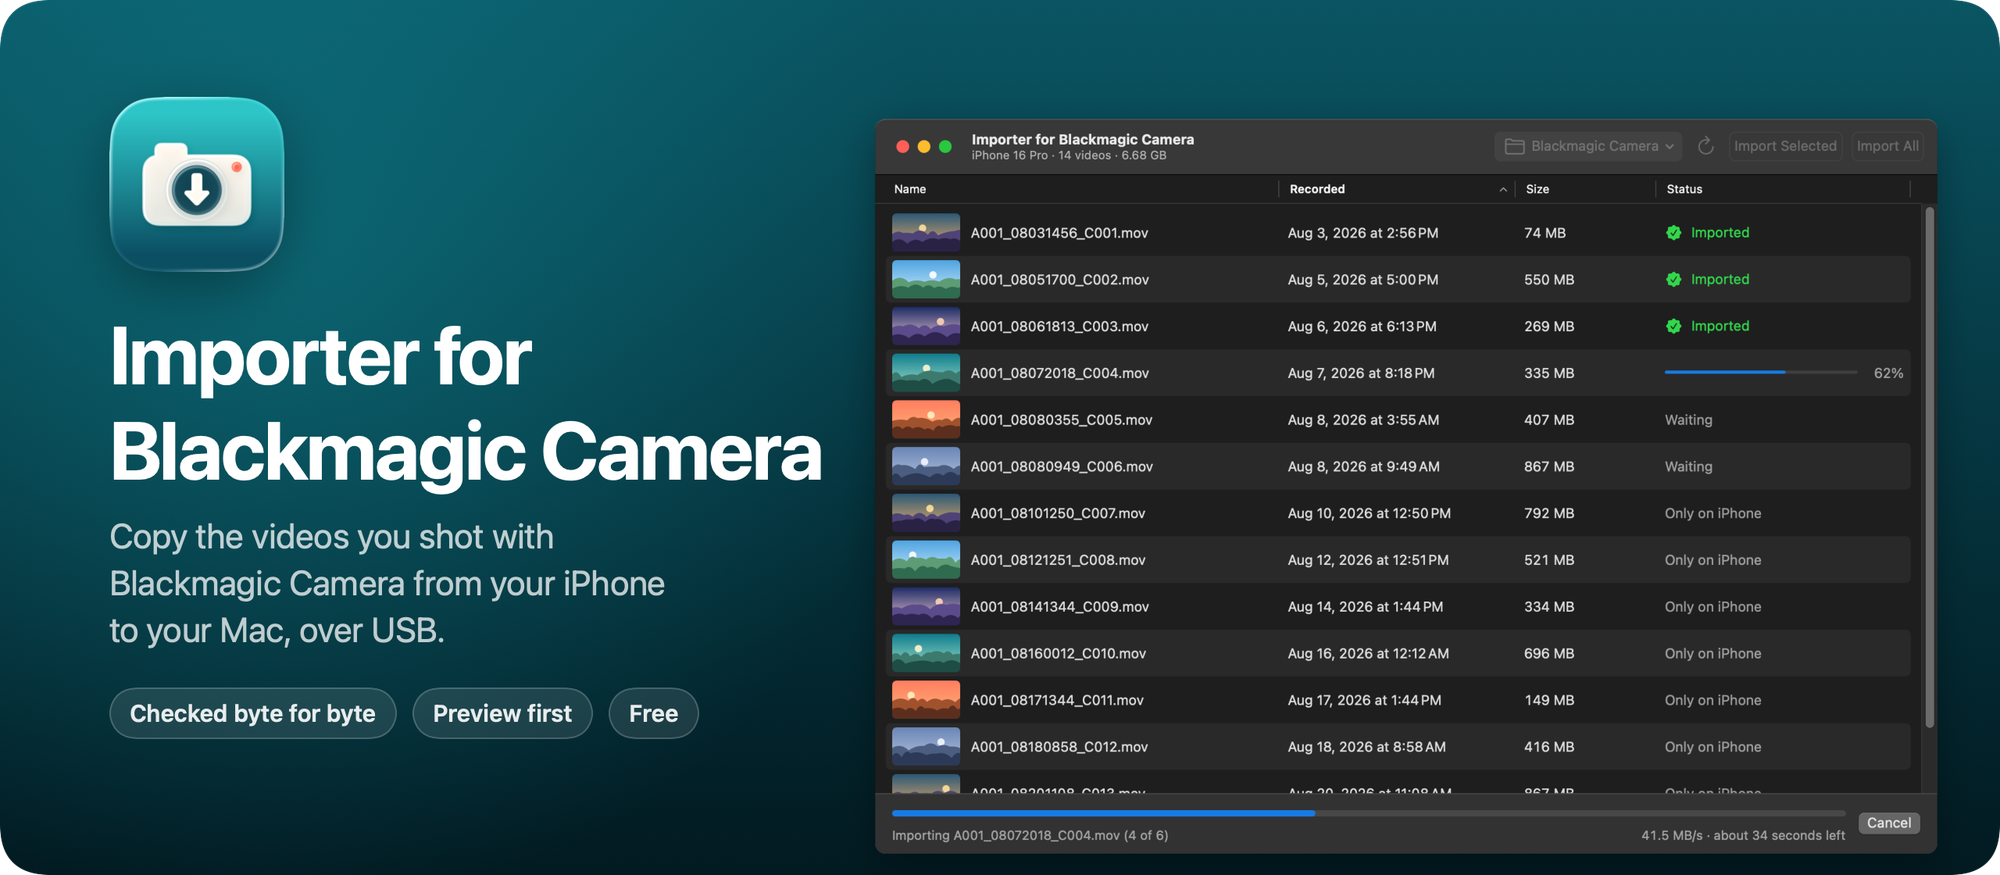The image size is (2000, 875).
Task: Click the overall import progress bar at bottom
Action: pyautogui.click(x=1369, y=813)
